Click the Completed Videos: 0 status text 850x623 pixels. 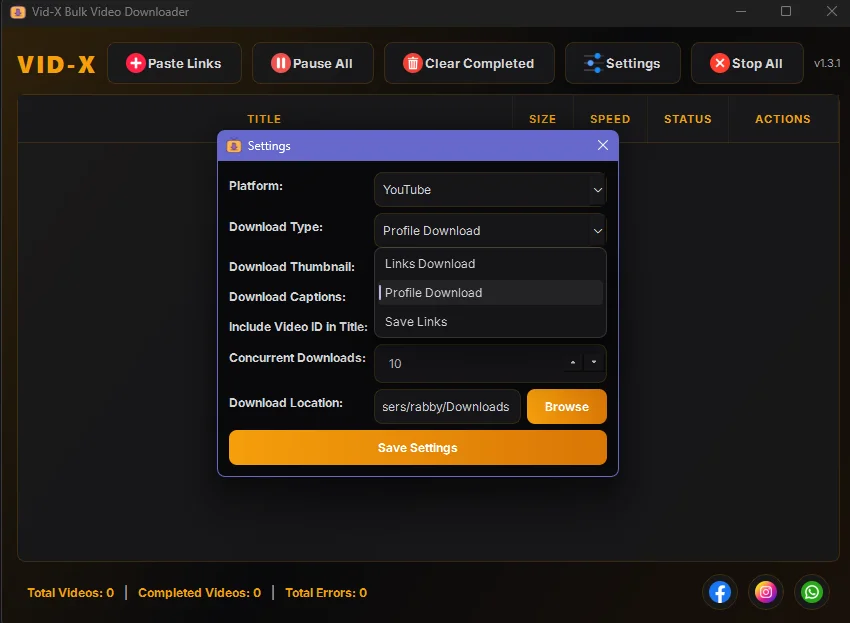199,593
